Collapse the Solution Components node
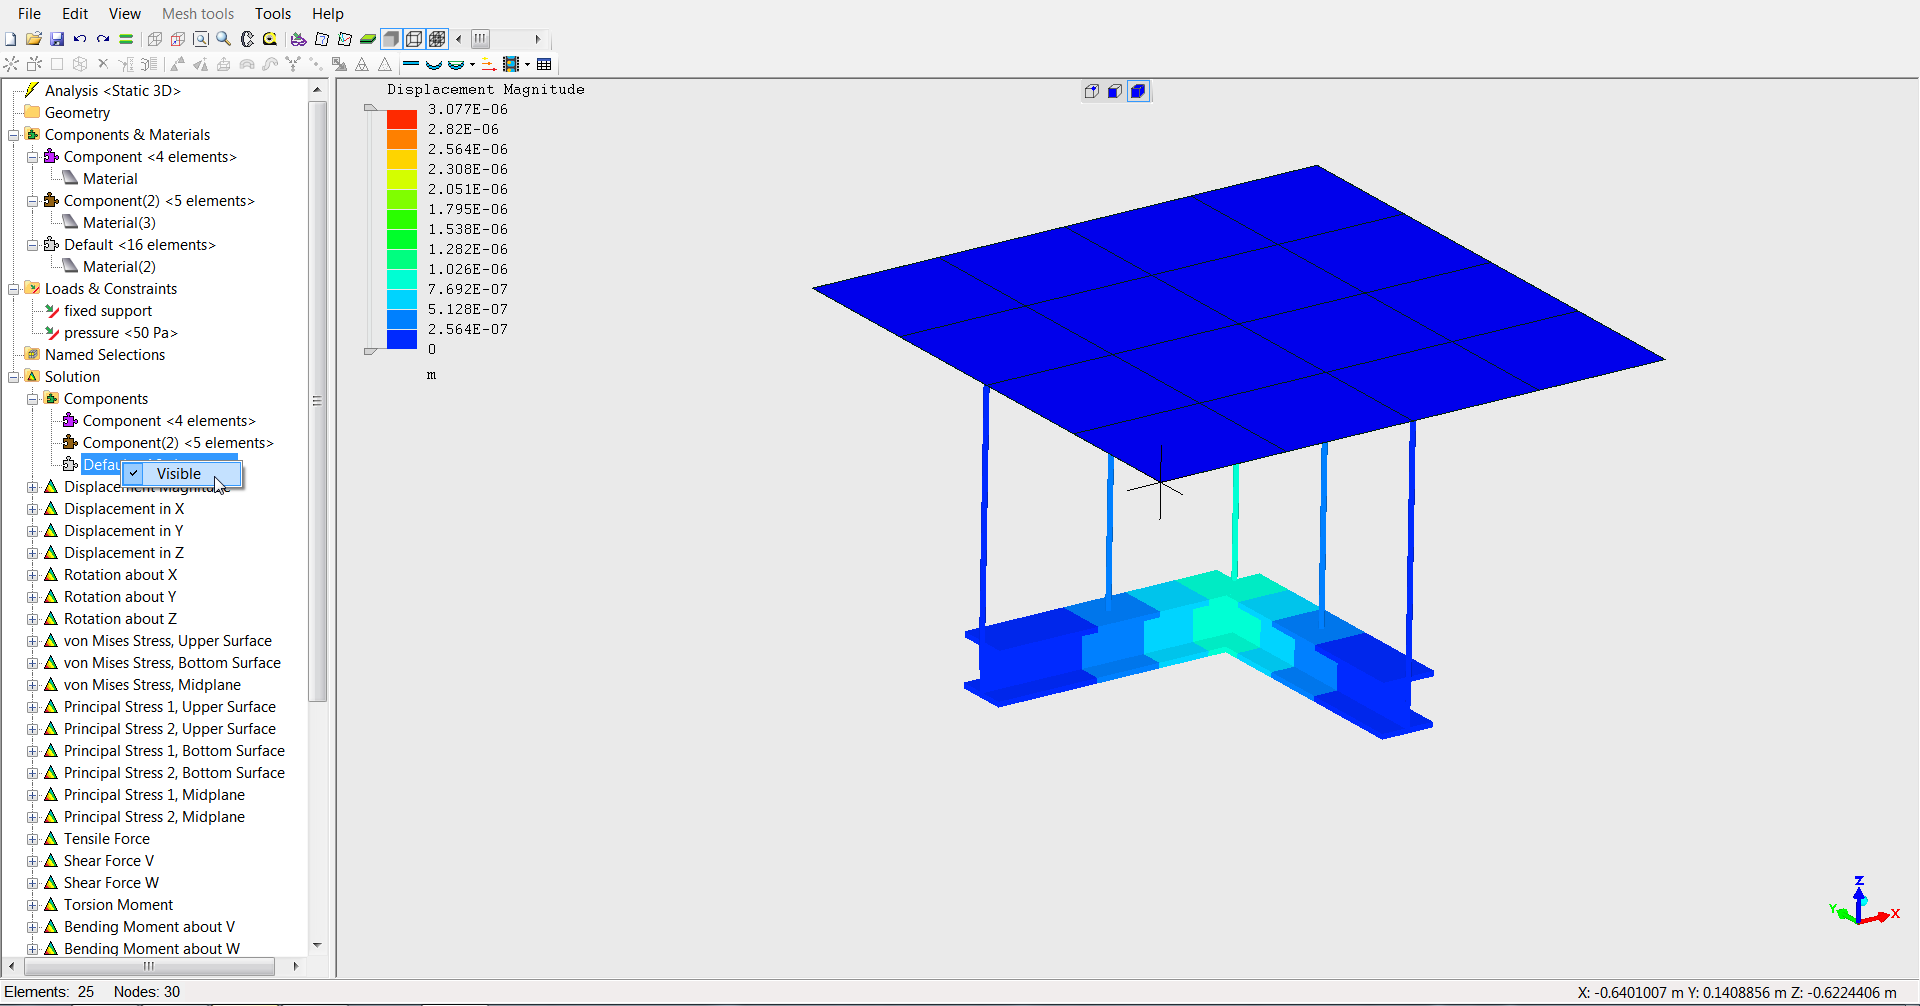 33,399
